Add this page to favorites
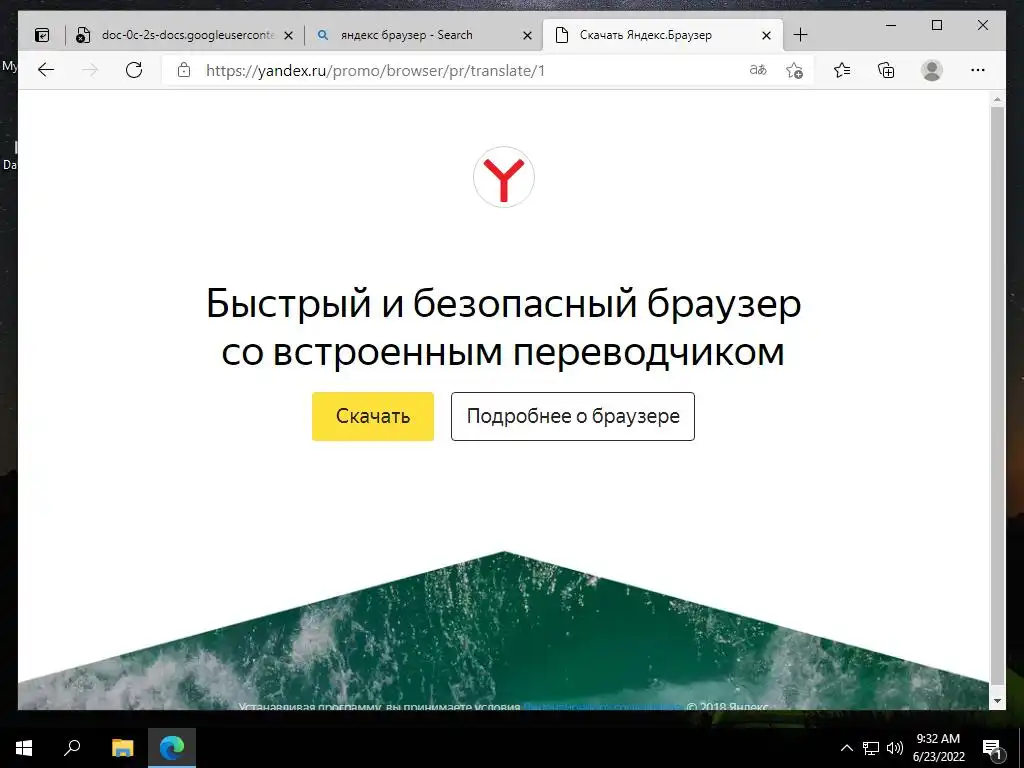The height and width of the screenshot is (768, 1024). tap(794, 70)
